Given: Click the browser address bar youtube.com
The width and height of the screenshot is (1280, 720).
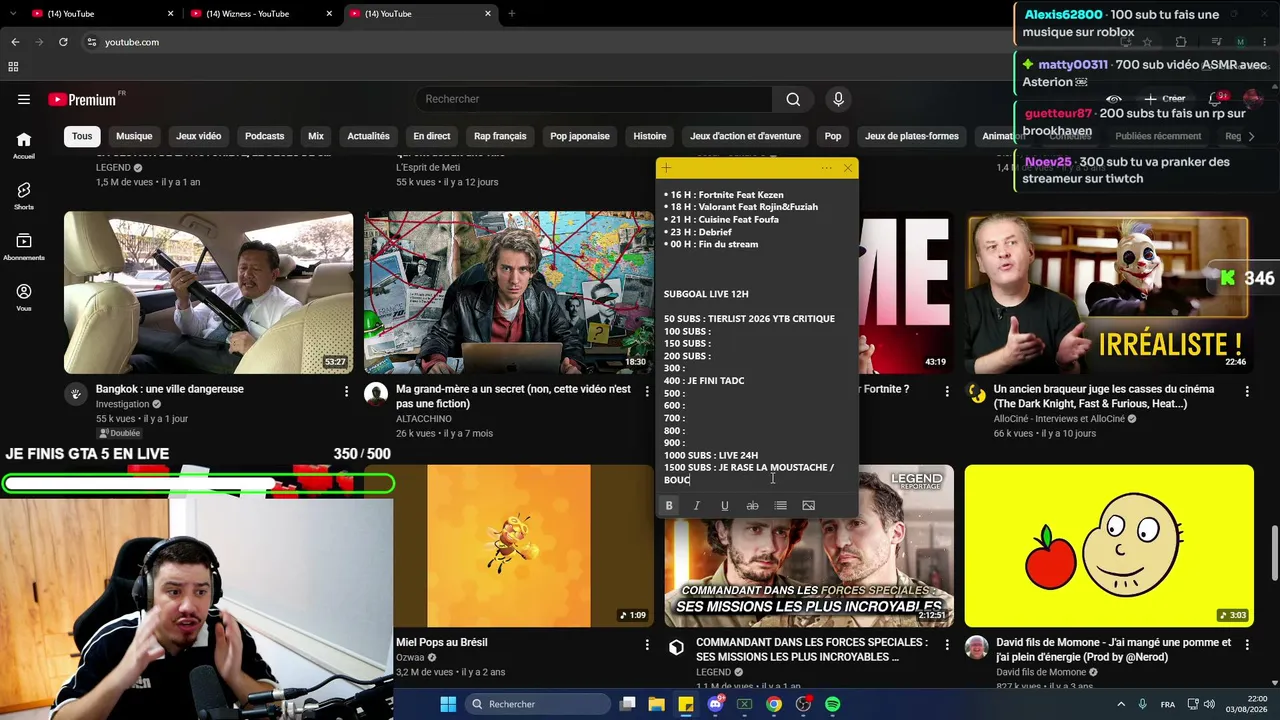Looking at the screenshot, I should pyautogui.click(x=132, y=42).
